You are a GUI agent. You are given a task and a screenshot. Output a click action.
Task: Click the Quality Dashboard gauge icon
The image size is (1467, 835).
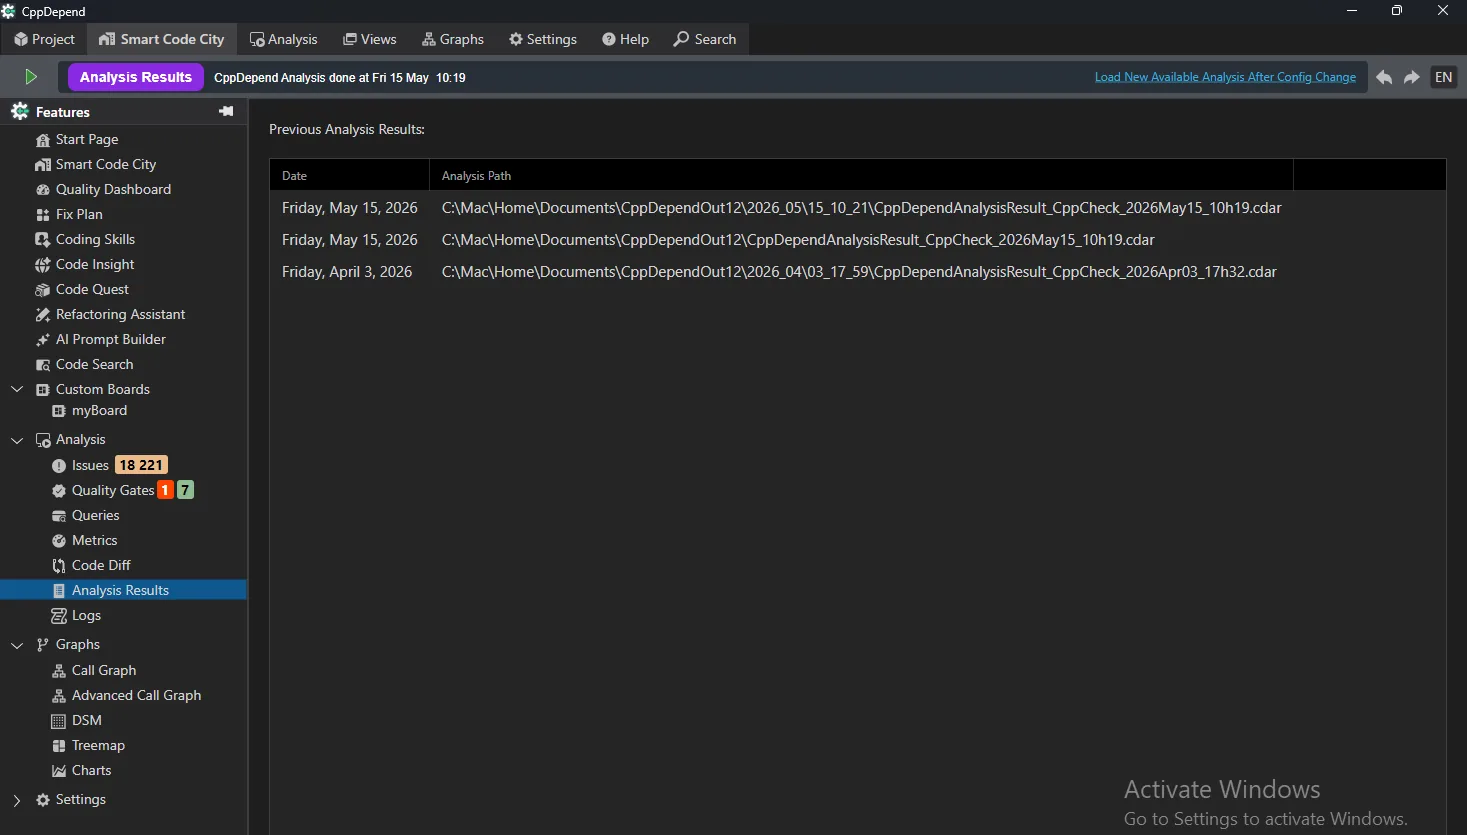coord(42,190)
